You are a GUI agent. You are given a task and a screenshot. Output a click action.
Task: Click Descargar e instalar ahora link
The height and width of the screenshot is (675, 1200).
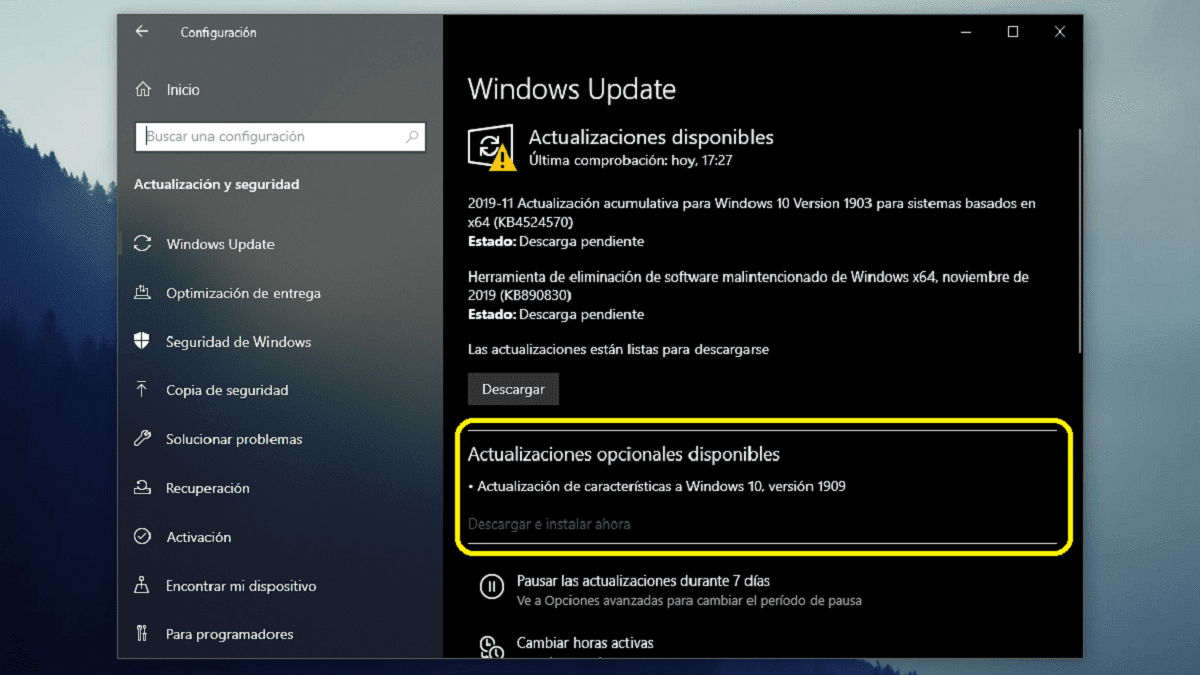tap(549, 524)
